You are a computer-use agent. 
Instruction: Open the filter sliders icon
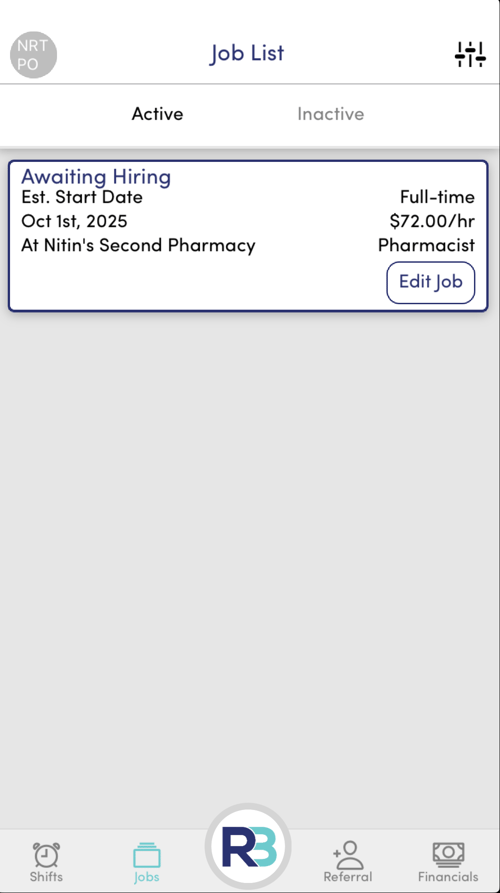point(470,55)
